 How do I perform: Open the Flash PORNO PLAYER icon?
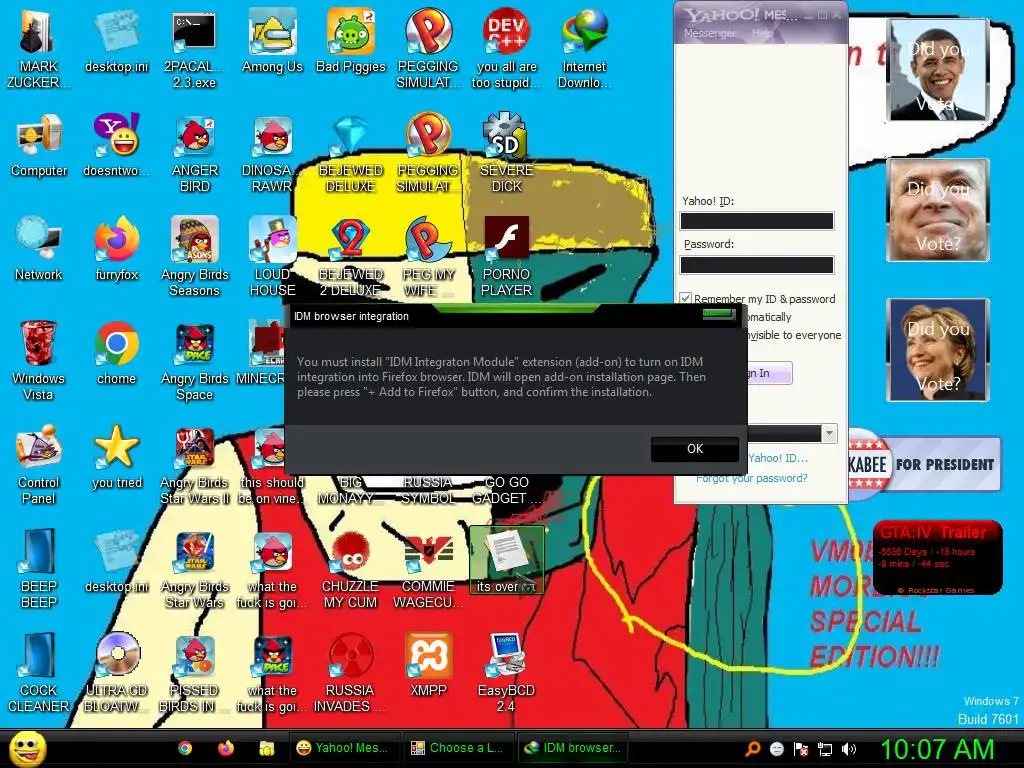[x=507, y=257]
